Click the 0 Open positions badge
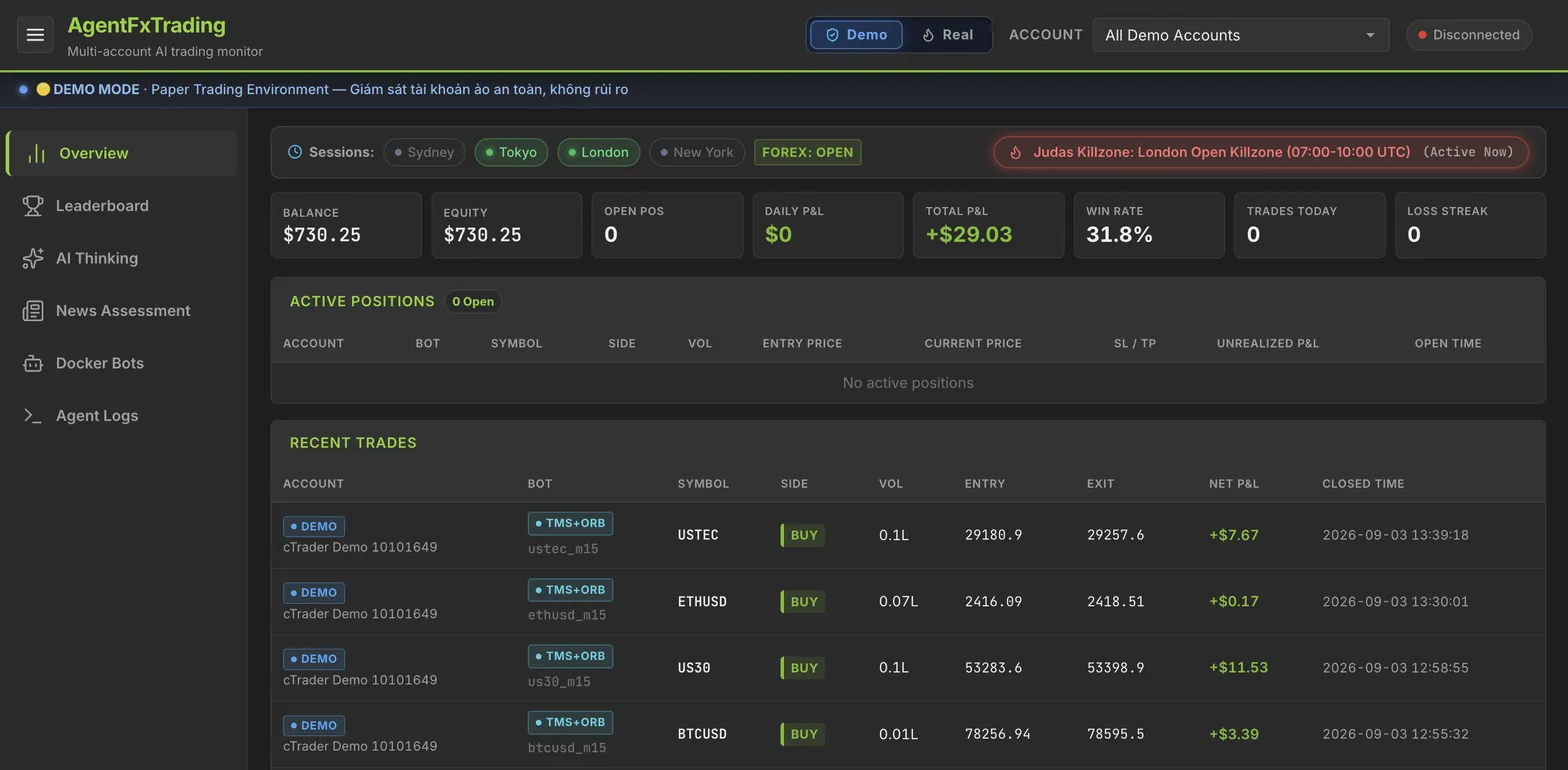1568x770 pixels. [473, 301]
